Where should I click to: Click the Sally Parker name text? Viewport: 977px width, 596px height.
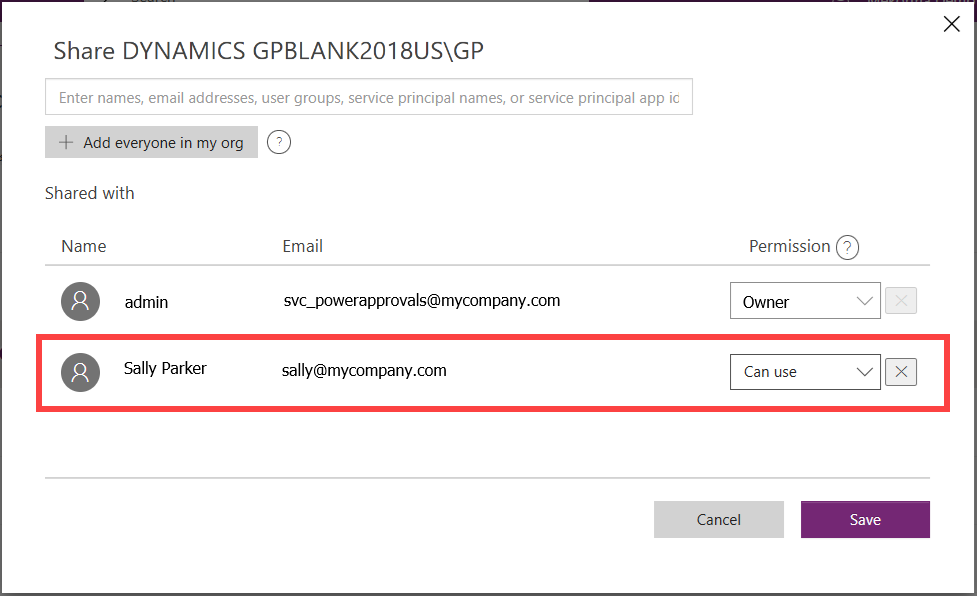click(x=165, y=369)
